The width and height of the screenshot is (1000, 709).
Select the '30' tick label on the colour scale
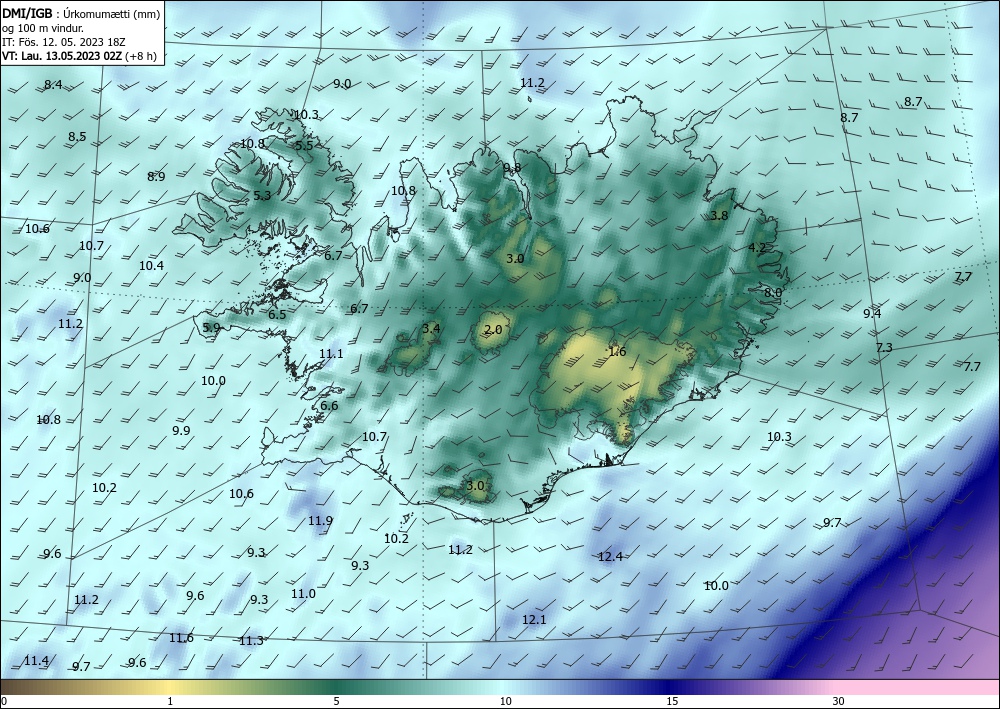coord(838,701)
